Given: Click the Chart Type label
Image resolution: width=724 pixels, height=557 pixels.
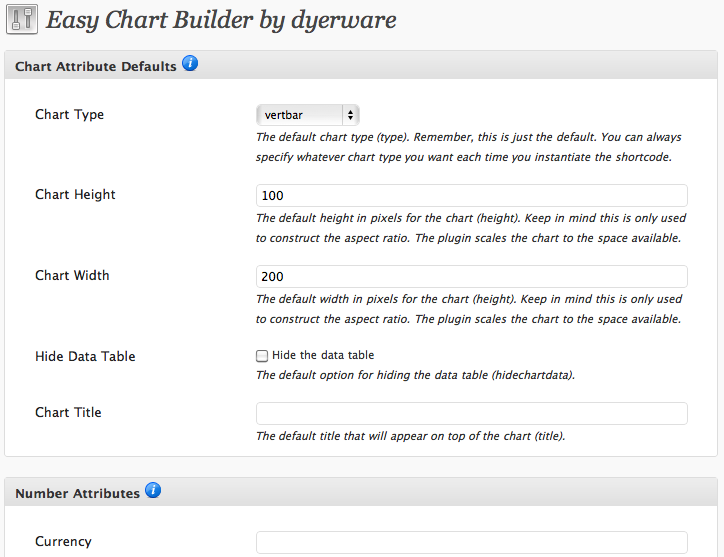Looking at the screenshot, I should click(69, 115).
